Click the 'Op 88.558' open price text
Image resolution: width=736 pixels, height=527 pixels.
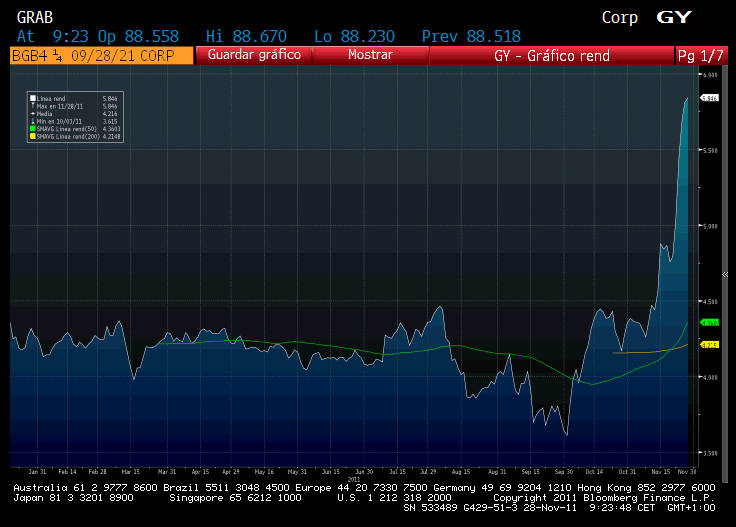click(138, 36)
